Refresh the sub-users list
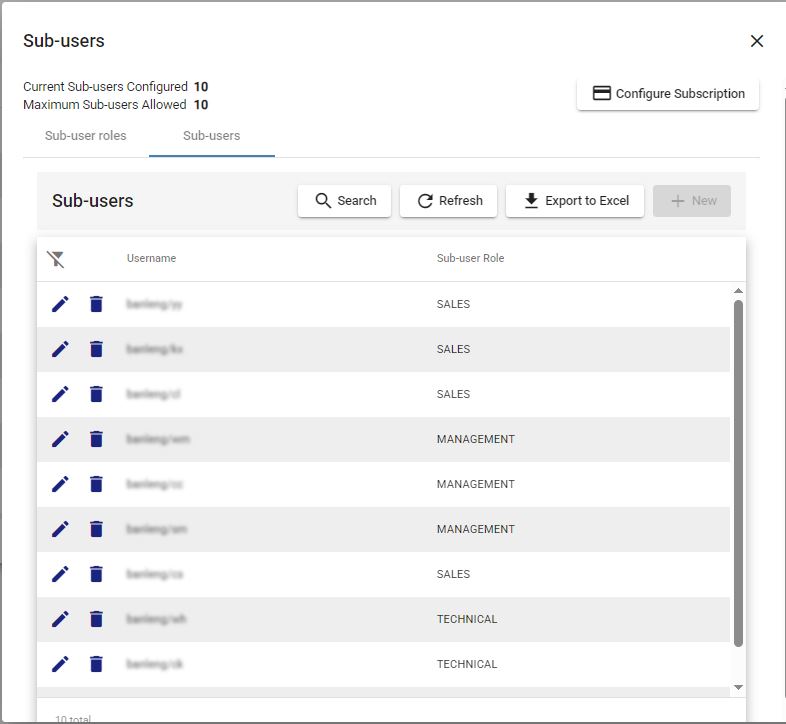The width and height of the screenshot is (786, 724). 449,201
